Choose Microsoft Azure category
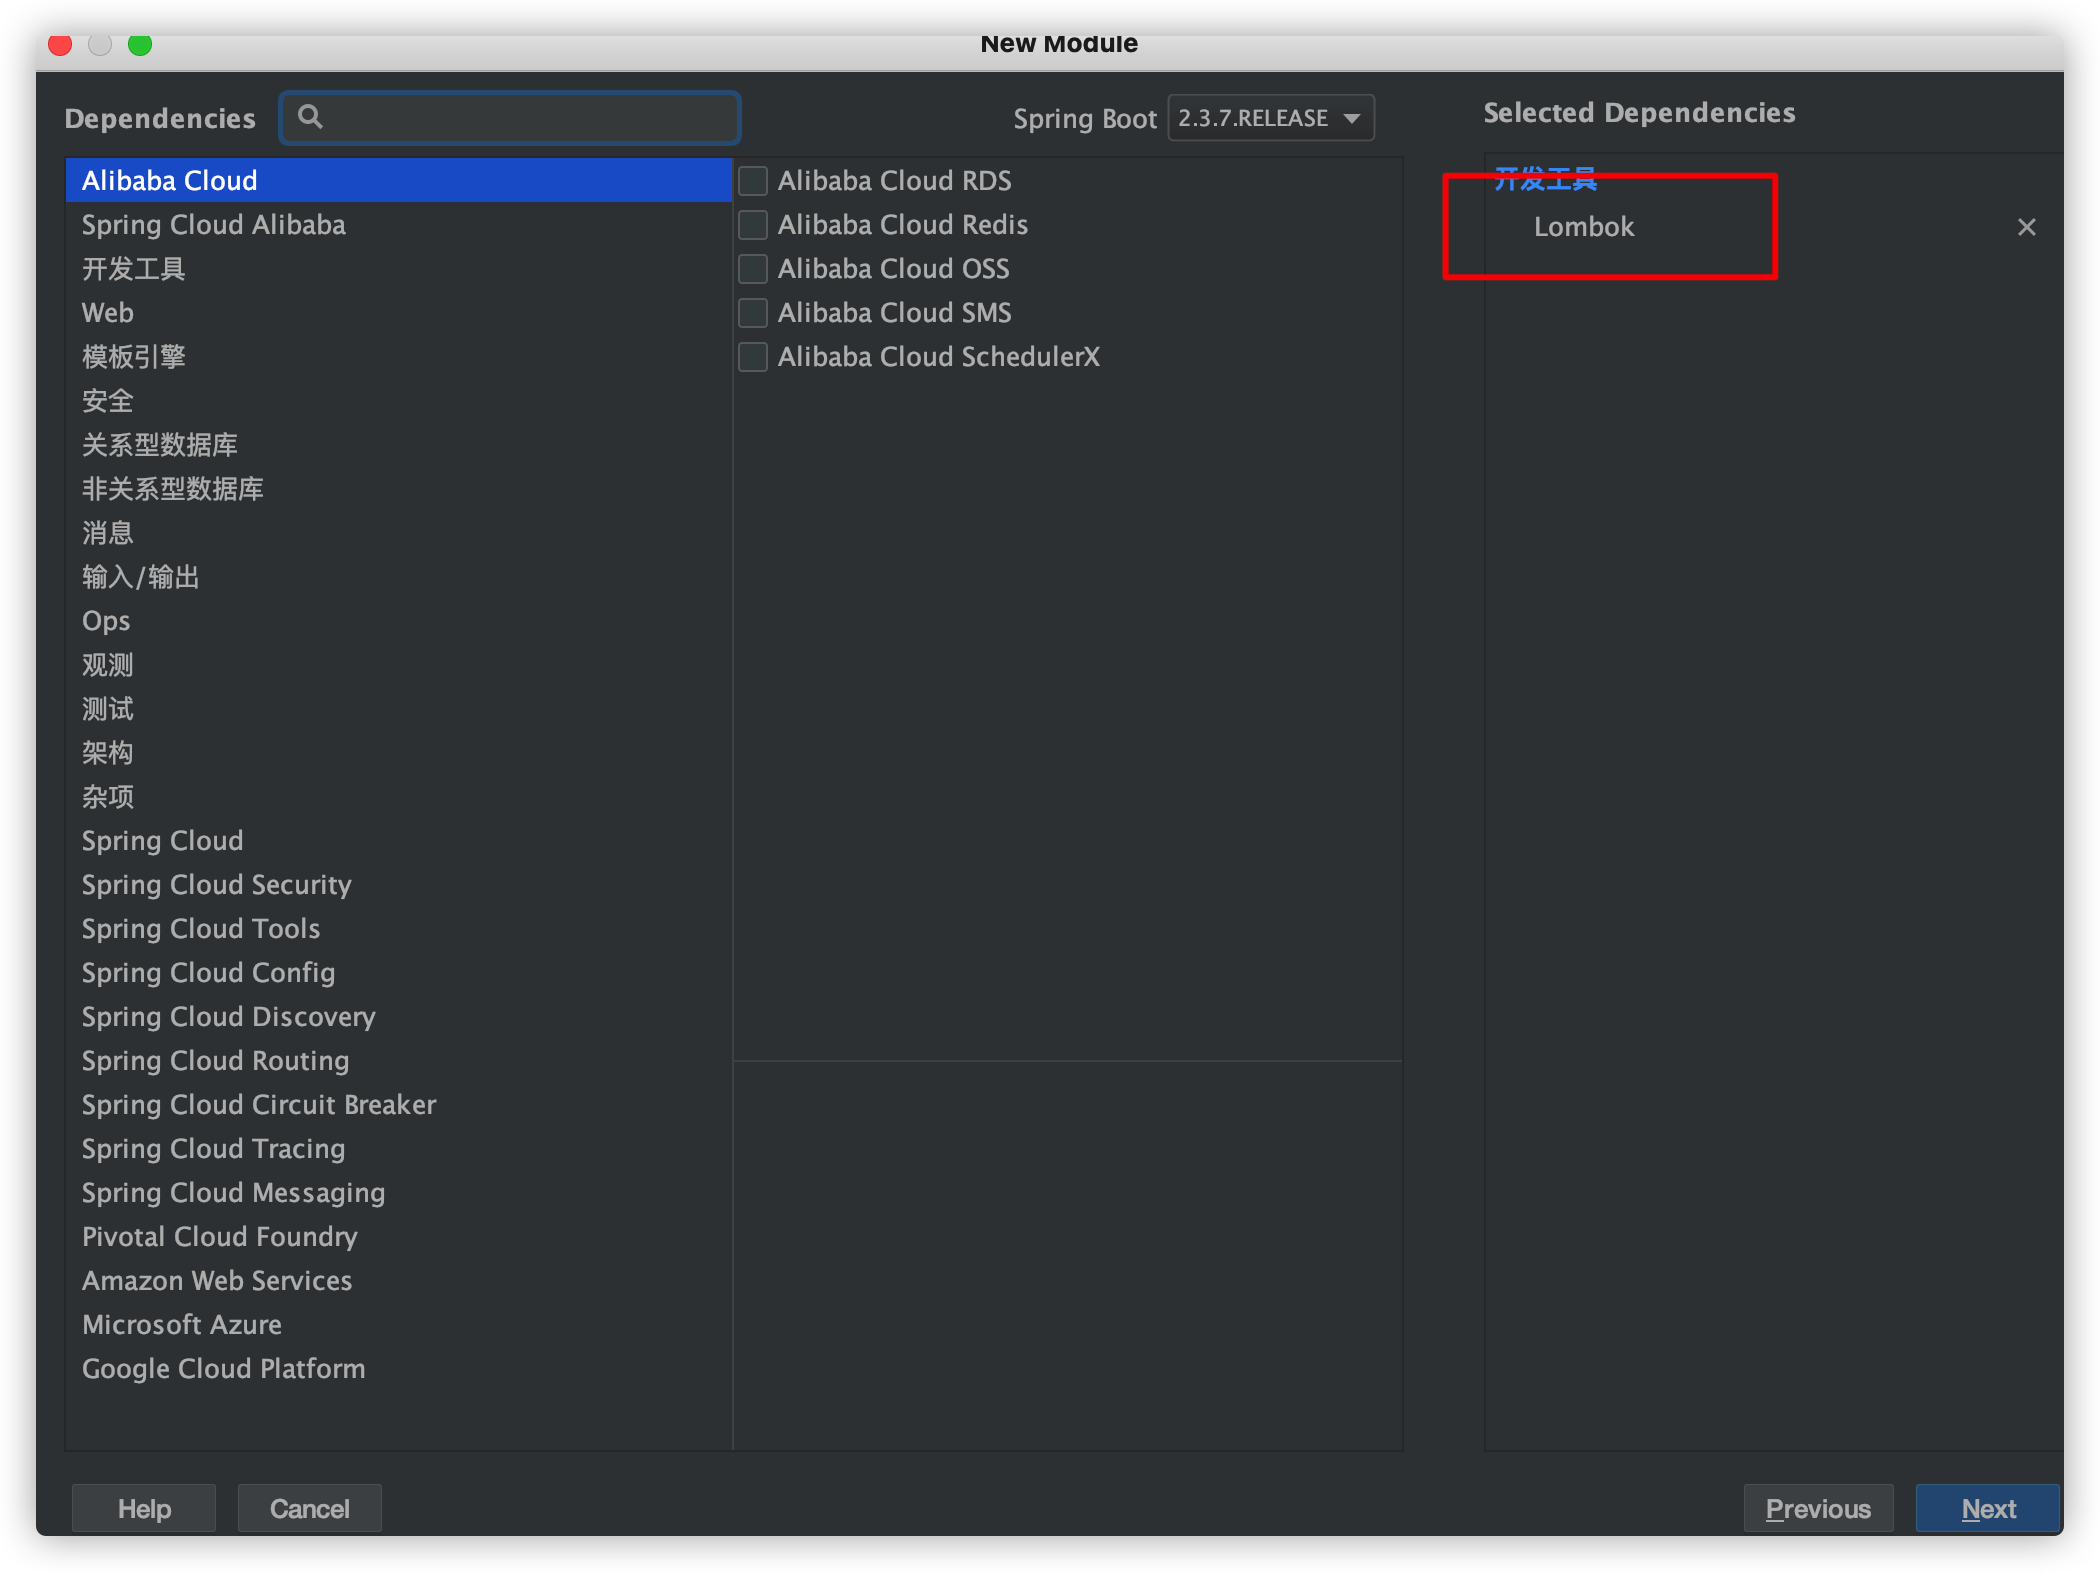This screenshot has height=1572, width=2100. (398, 1324)
